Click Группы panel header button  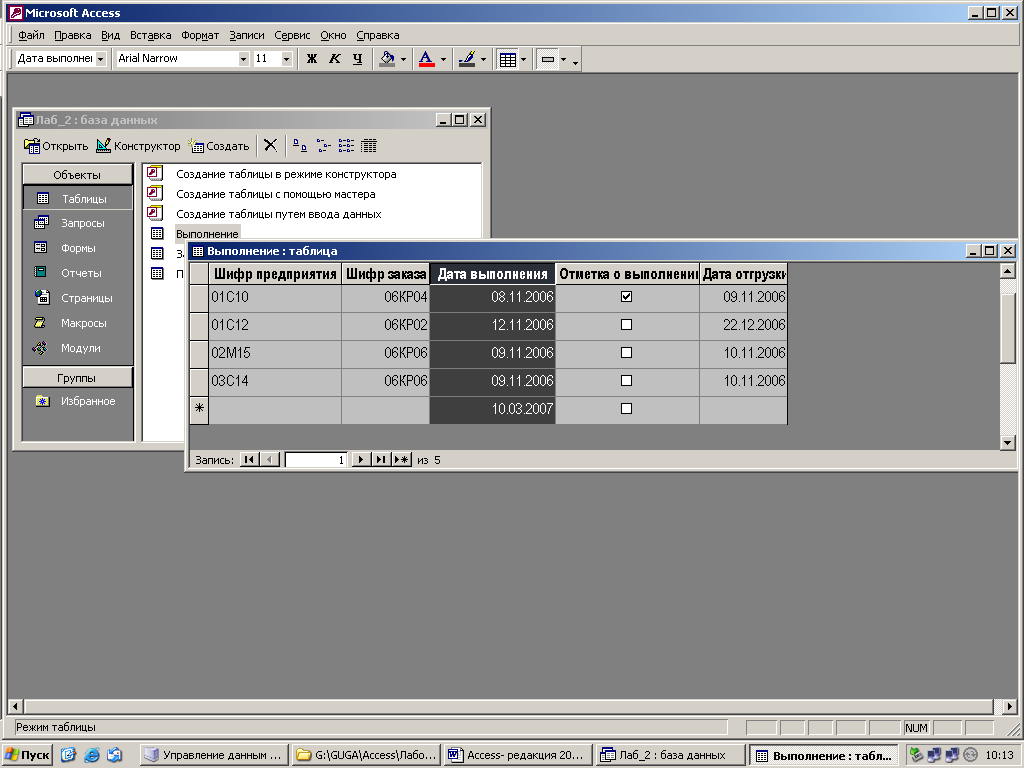click(x=77, y=377)
